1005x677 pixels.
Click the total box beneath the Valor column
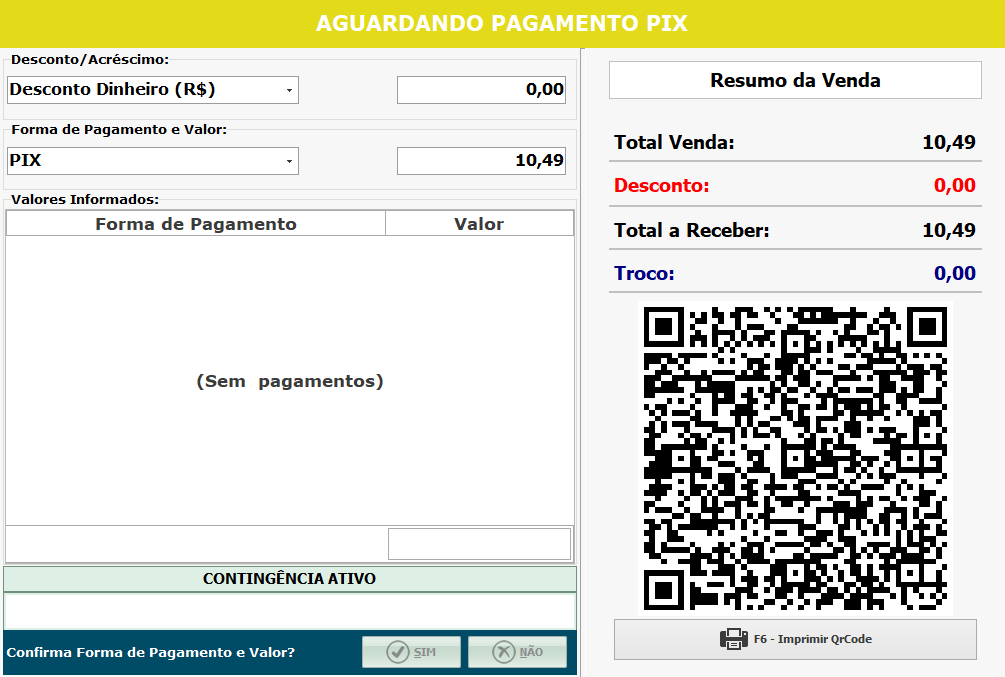[479, 544]
